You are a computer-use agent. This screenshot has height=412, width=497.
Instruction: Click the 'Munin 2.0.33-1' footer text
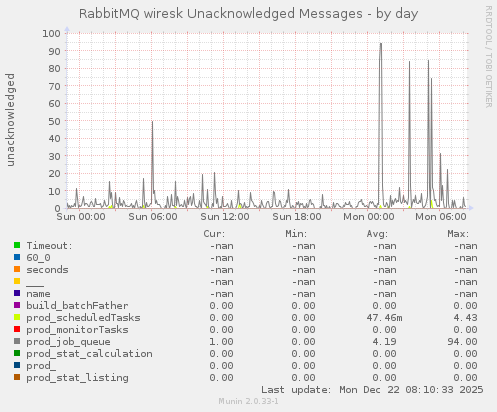point(249,401)
